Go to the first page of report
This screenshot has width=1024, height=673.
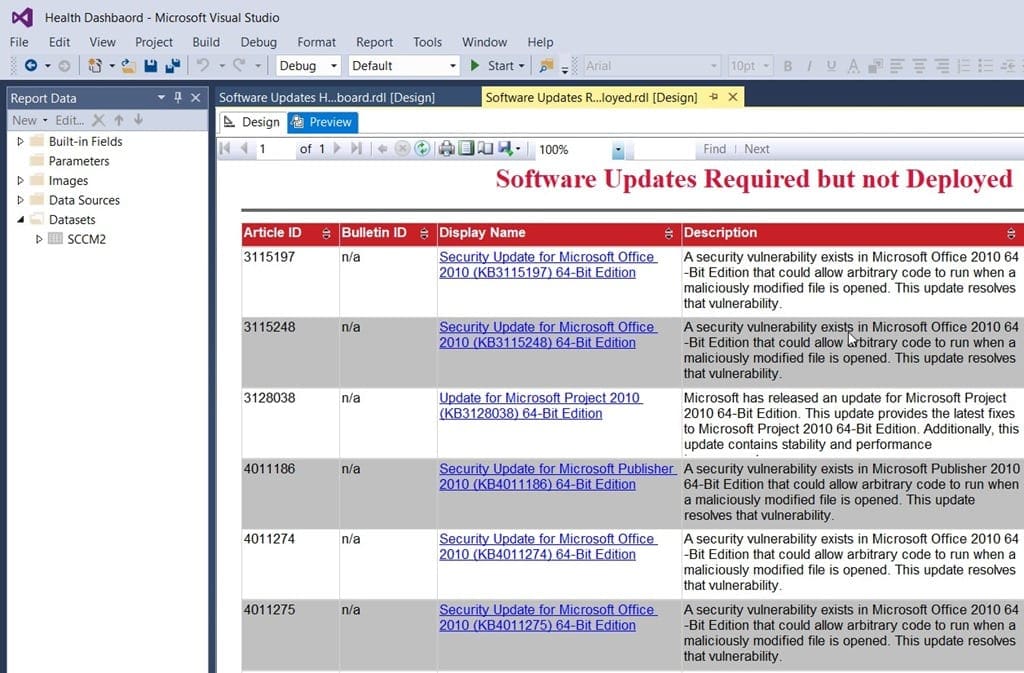[x=225, y=149]
